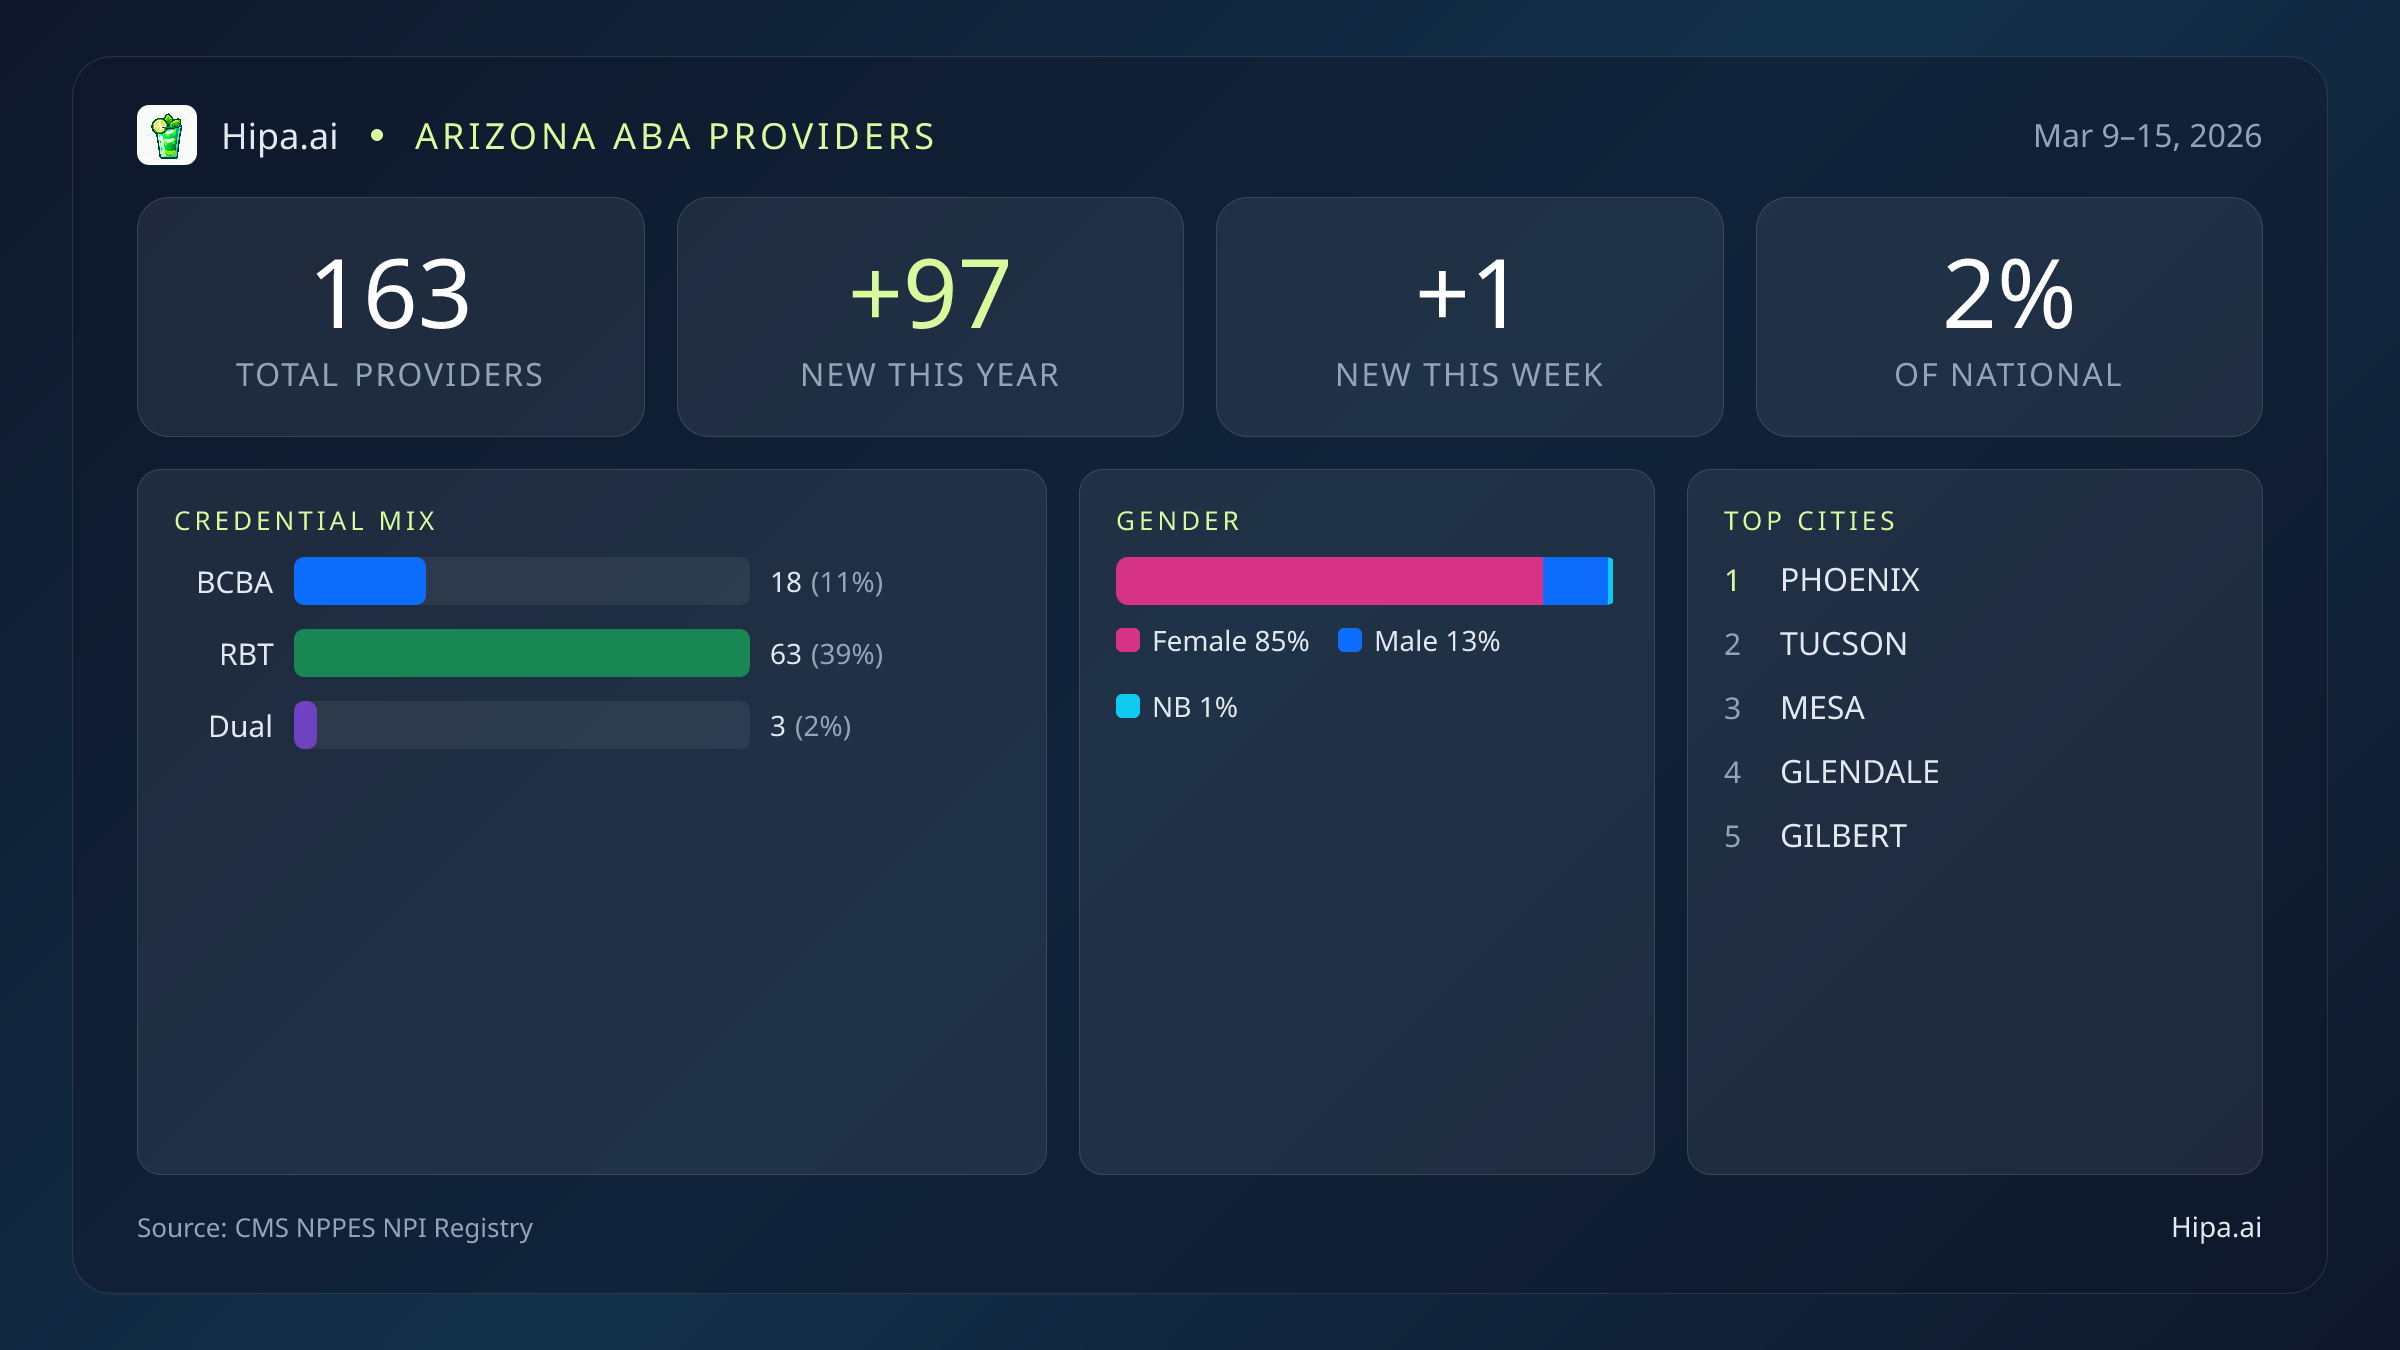Viewport: 2400px width, 1350px height.
Task: Click the blue BCBA credential bar
Action: 360,581
